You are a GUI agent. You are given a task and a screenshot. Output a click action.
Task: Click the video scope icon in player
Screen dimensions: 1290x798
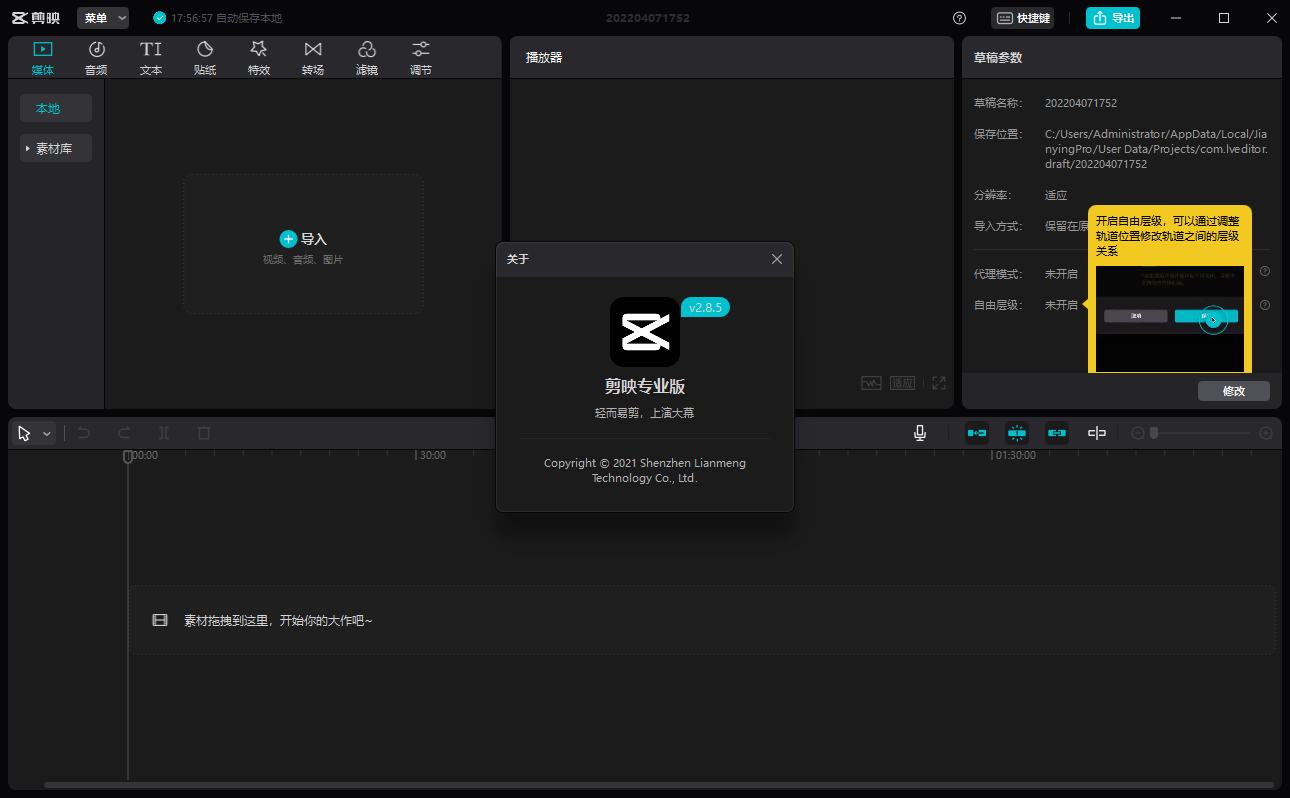(x=871, y=383)
